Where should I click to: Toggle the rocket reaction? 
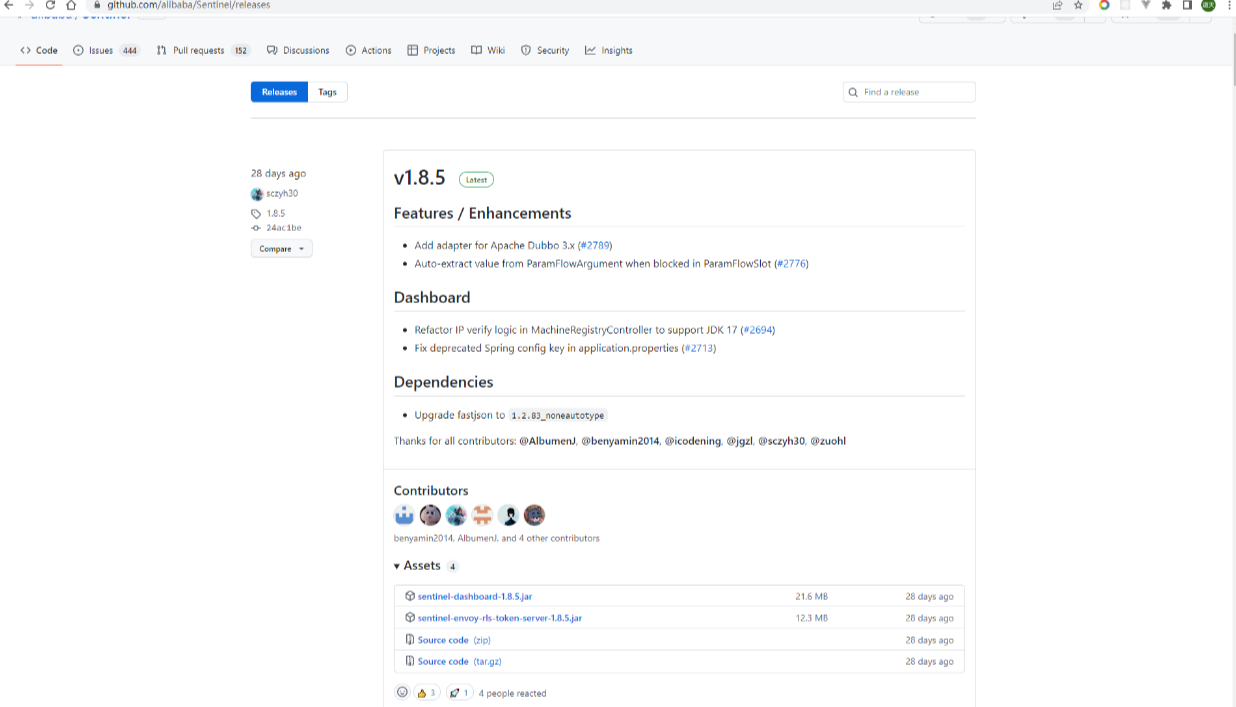click(459, 693)
